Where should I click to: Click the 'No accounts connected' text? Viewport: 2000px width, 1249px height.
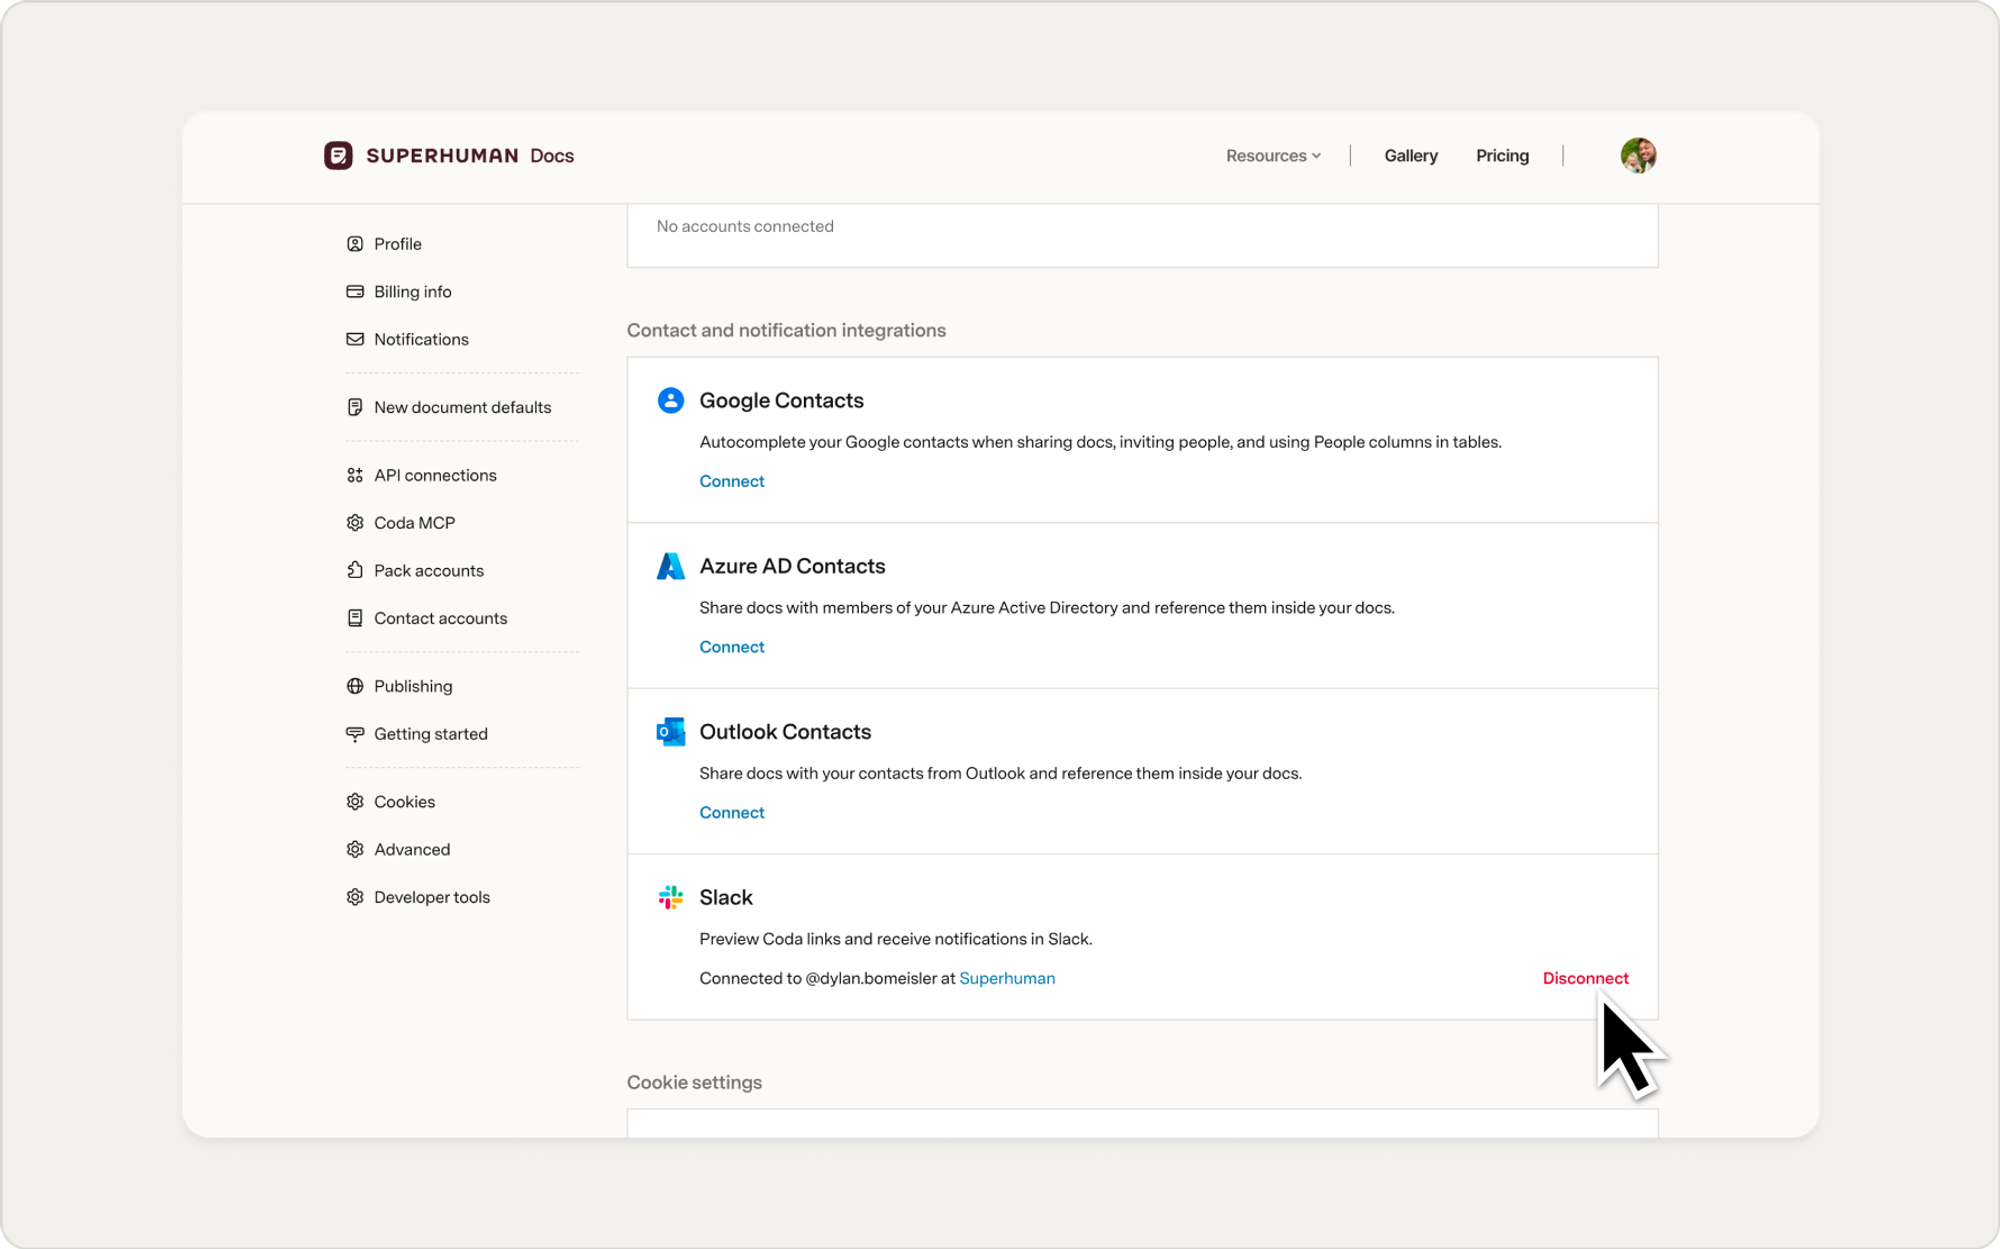(x=745, y=226)
